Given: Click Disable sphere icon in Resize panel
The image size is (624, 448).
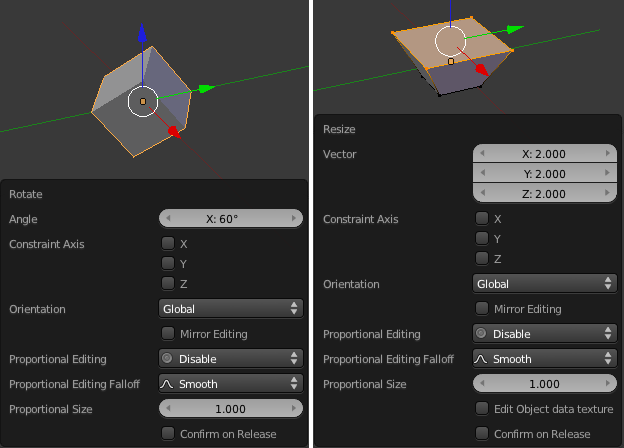Looking at the screenshot, I should tap(482, 334).
